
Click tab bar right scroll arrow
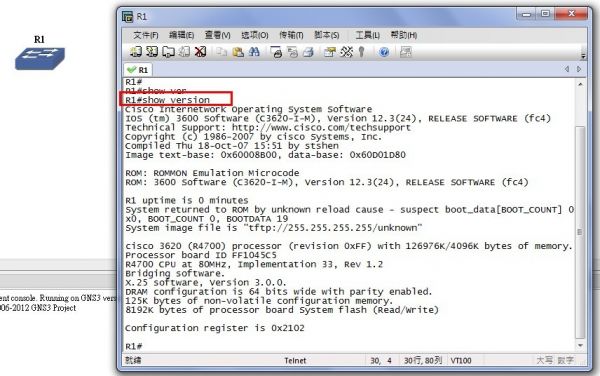coord(579,69)
